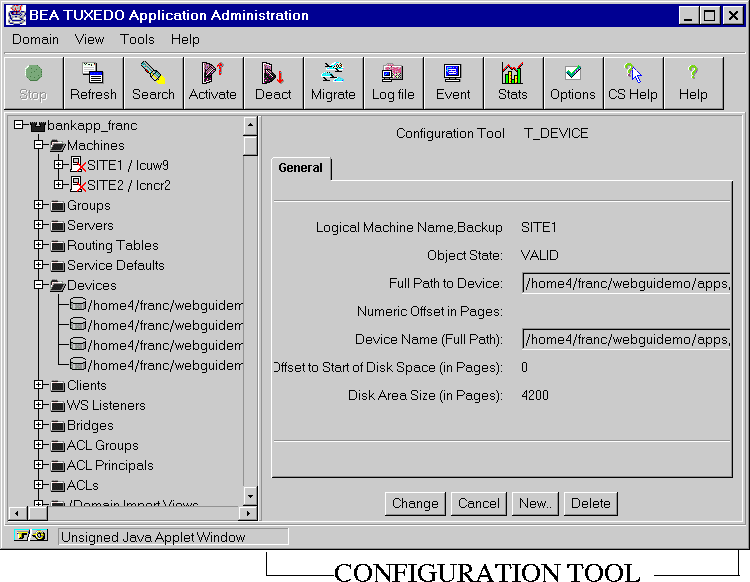Click the New.. button
750x582 pixels.
[x=535, y=504]
